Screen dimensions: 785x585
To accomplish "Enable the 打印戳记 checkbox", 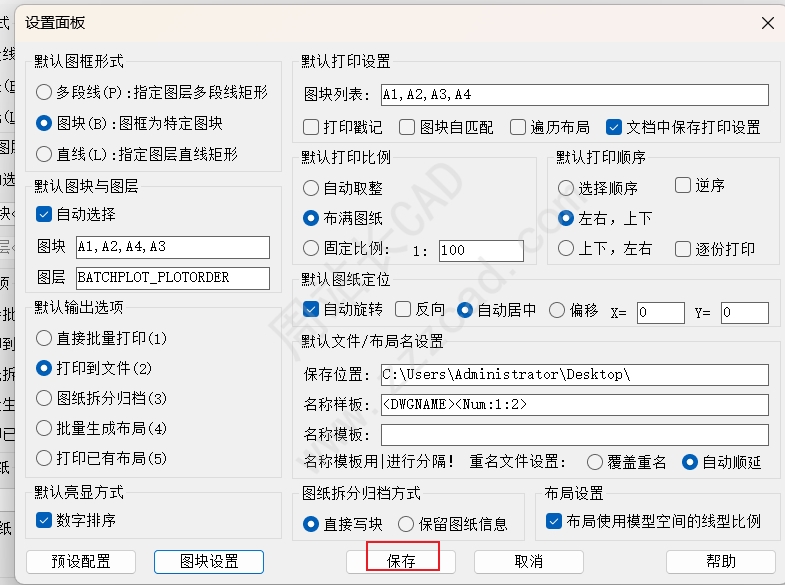I will coord(311,127).
